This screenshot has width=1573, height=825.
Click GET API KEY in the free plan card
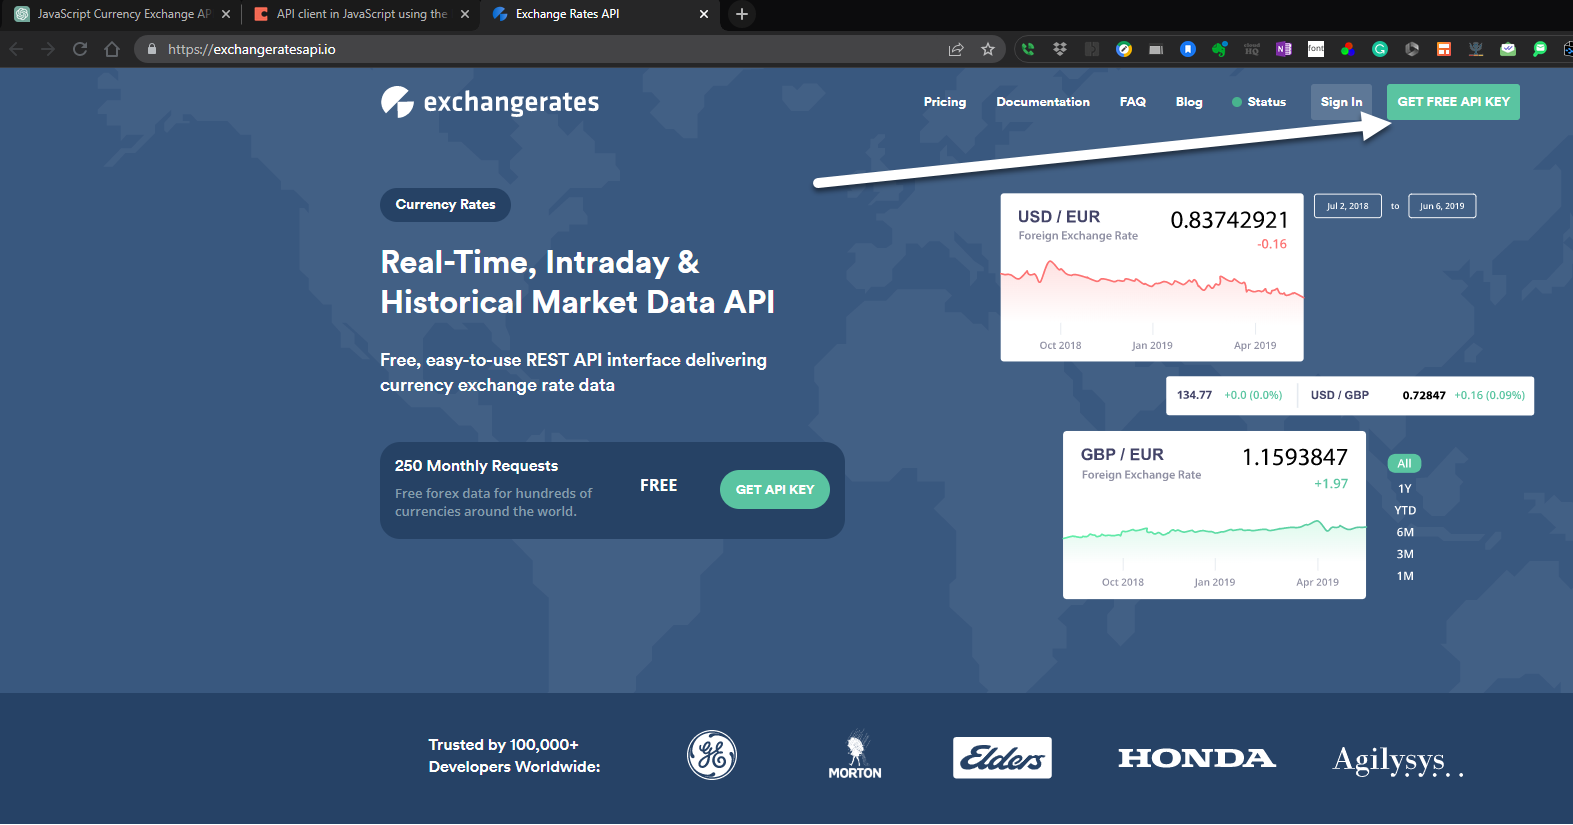(775, 490)
